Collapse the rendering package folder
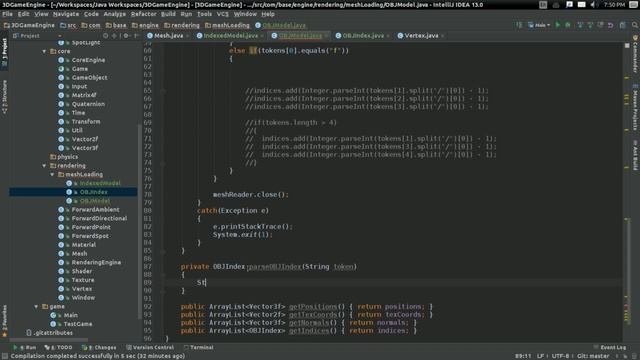Screen dimensions: 640x360 click(x=44, y=166)
